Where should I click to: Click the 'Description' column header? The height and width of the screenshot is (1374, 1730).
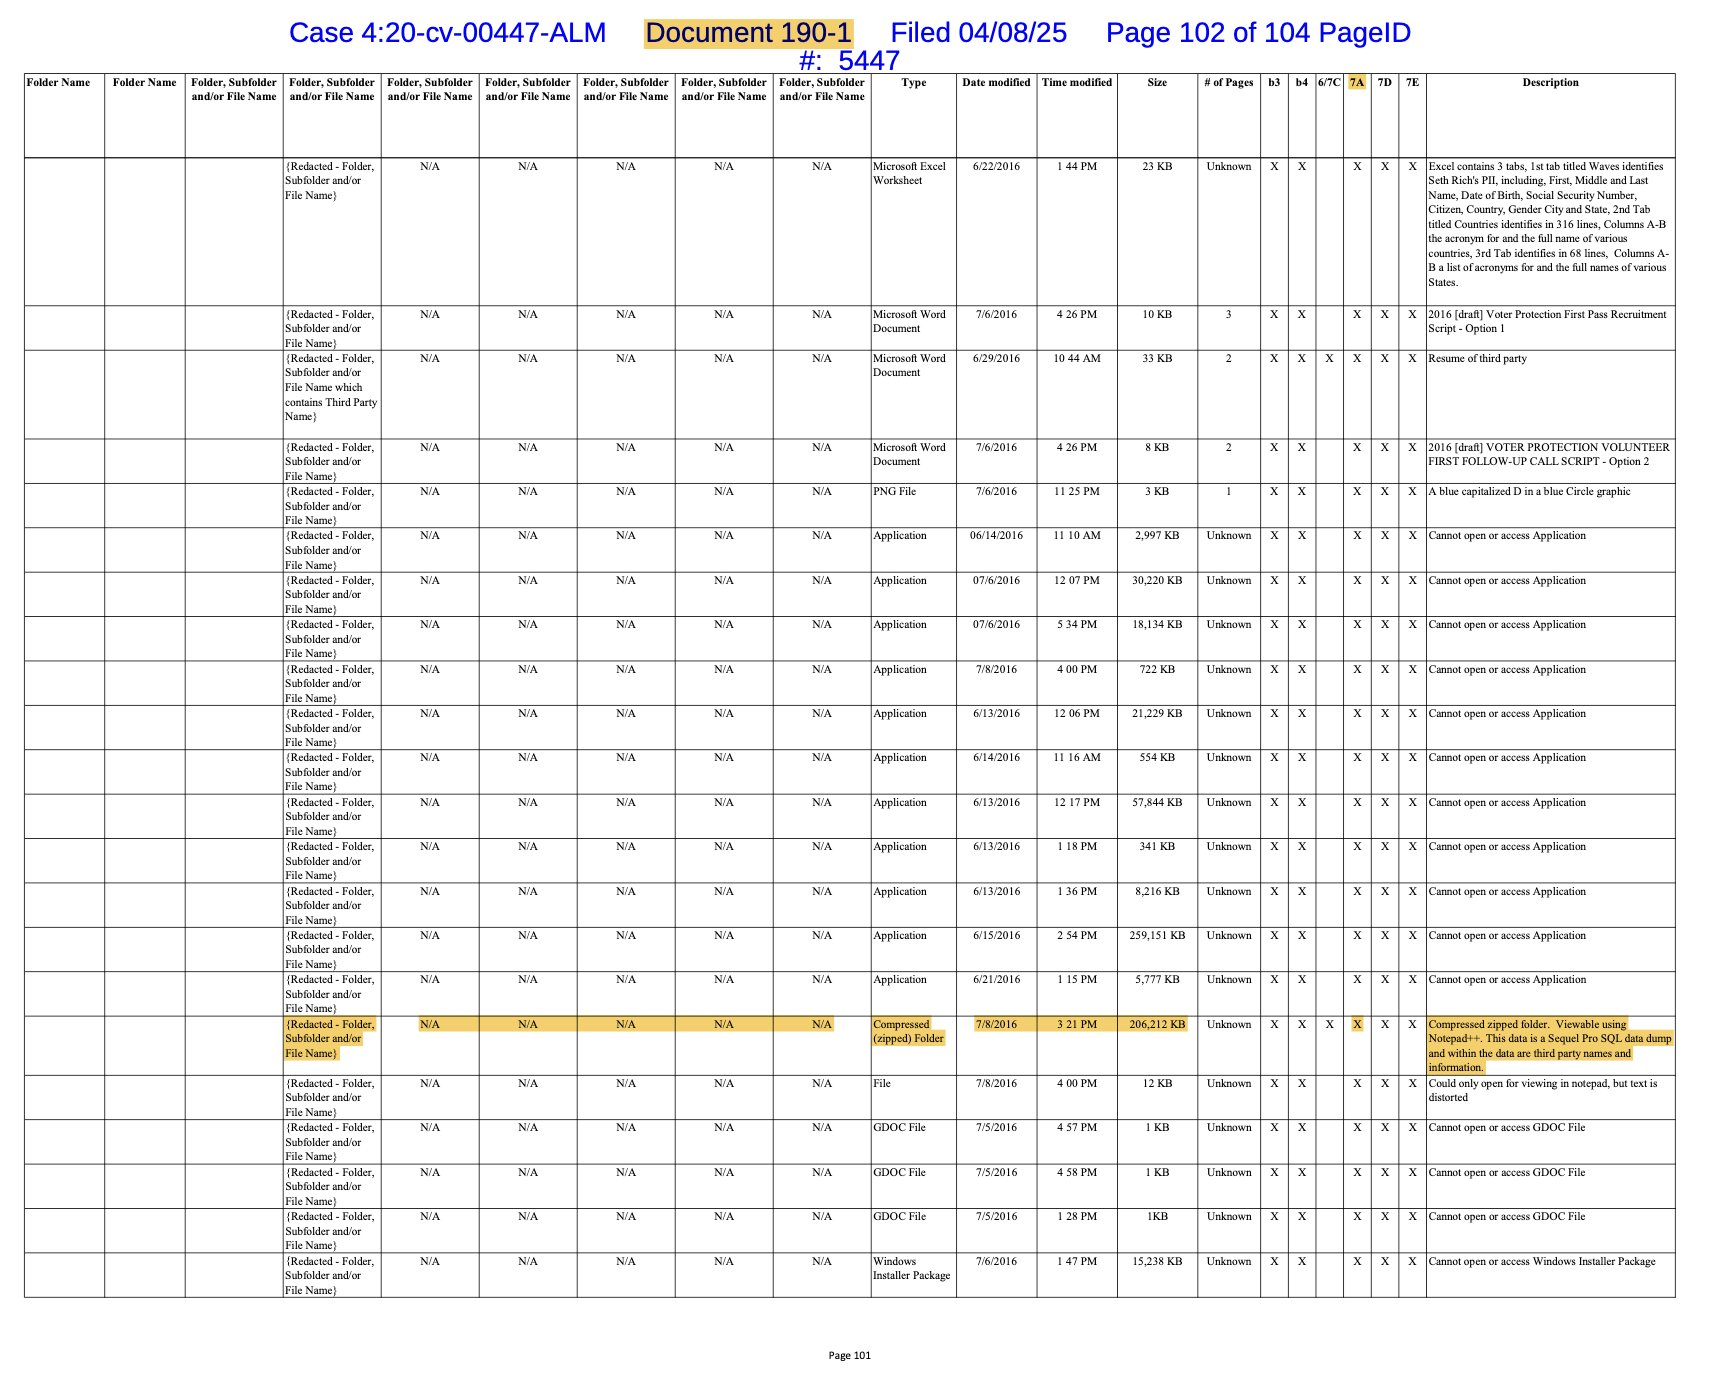click(x=1551, y=83)
